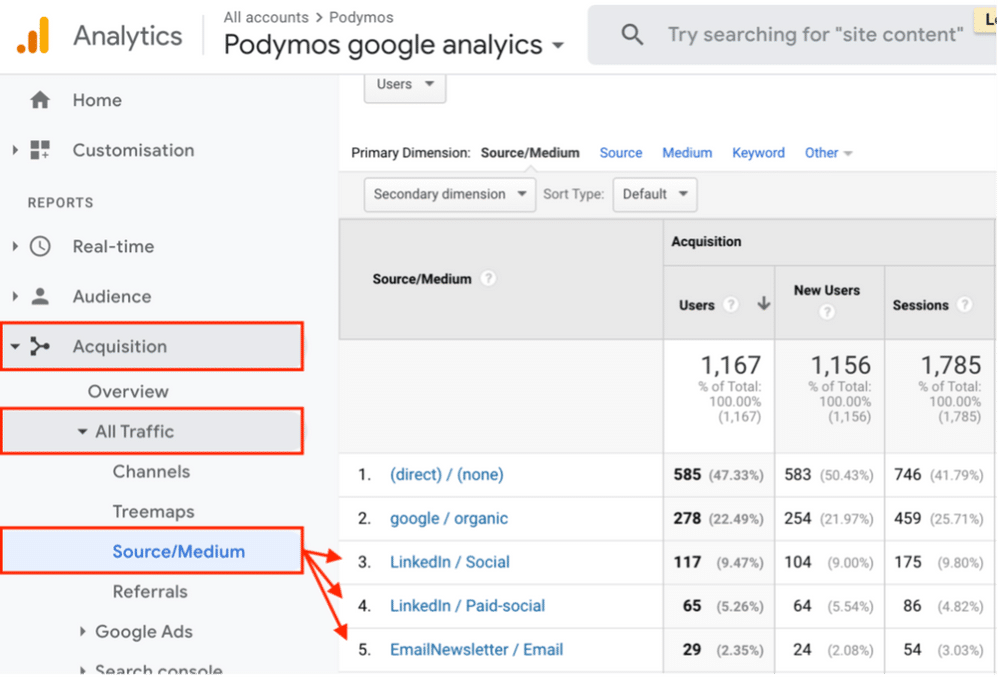Expand the Google Ads submenu

click(x=84, y=632)
